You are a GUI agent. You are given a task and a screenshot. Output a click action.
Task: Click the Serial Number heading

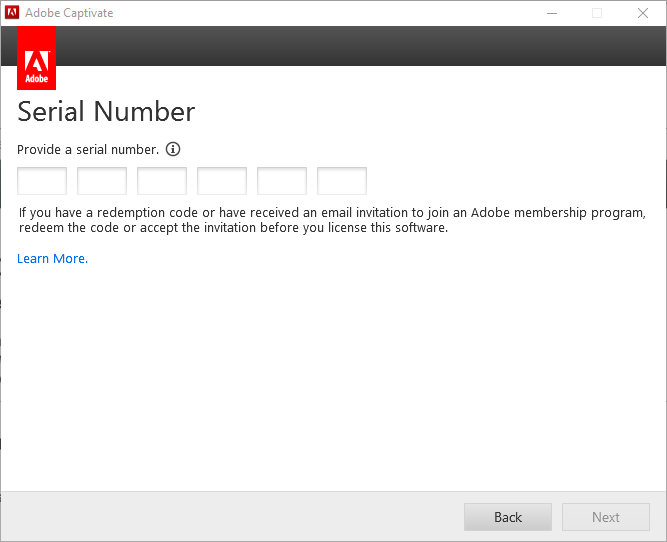click(x=106, y=111)
